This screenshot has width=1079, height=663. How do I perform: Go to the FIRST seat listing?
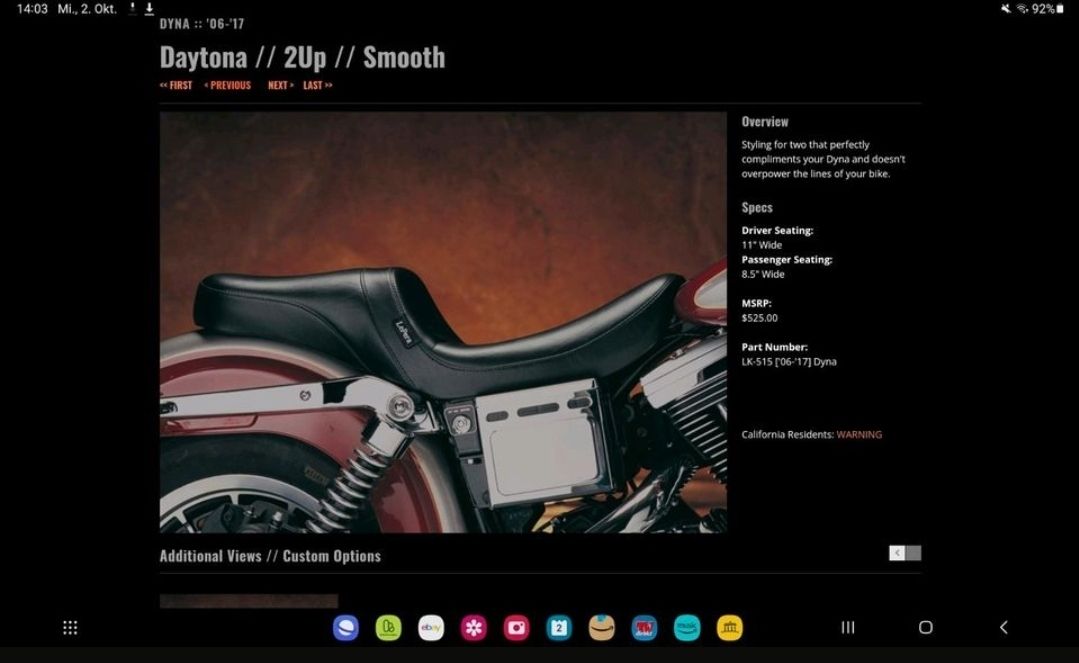(176, 86)
